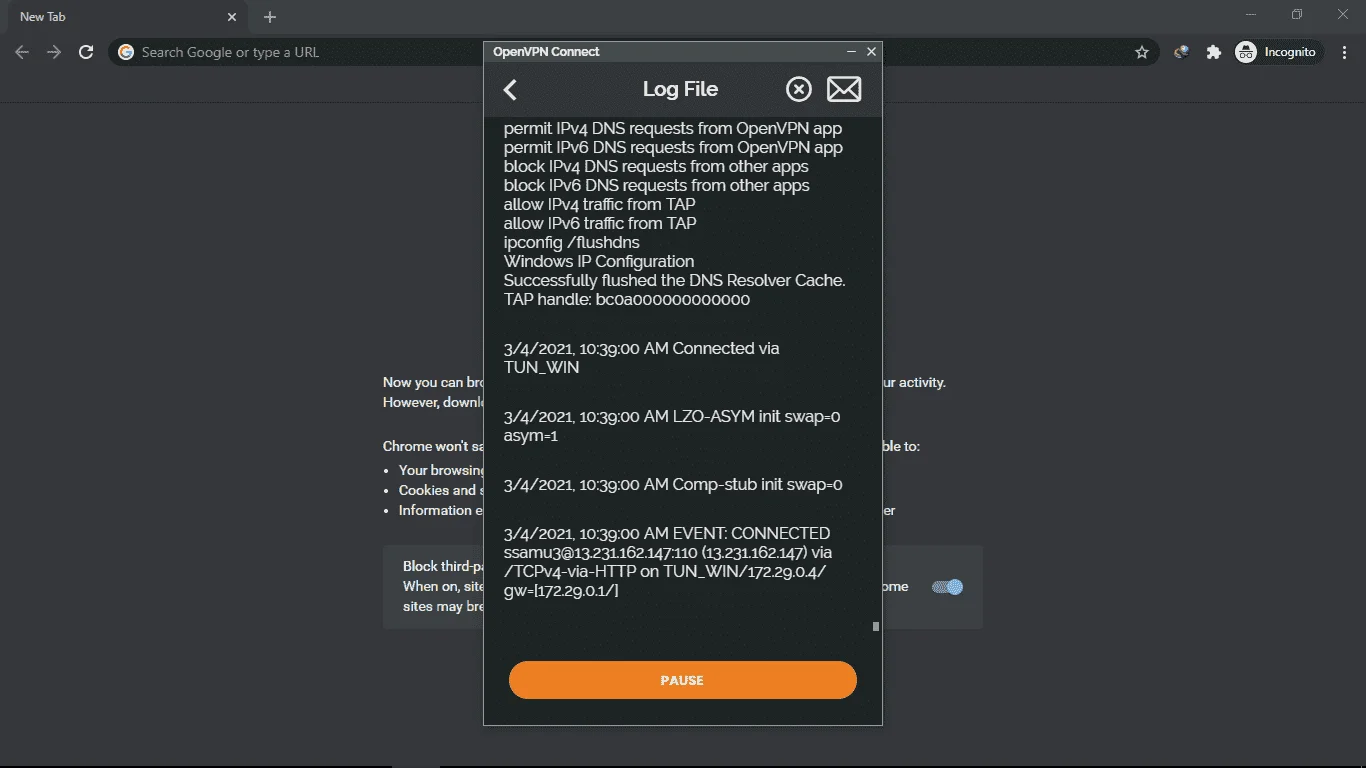1366x768 pixels.
Task: Go back from the Log File screen
Action: point(510,90)
